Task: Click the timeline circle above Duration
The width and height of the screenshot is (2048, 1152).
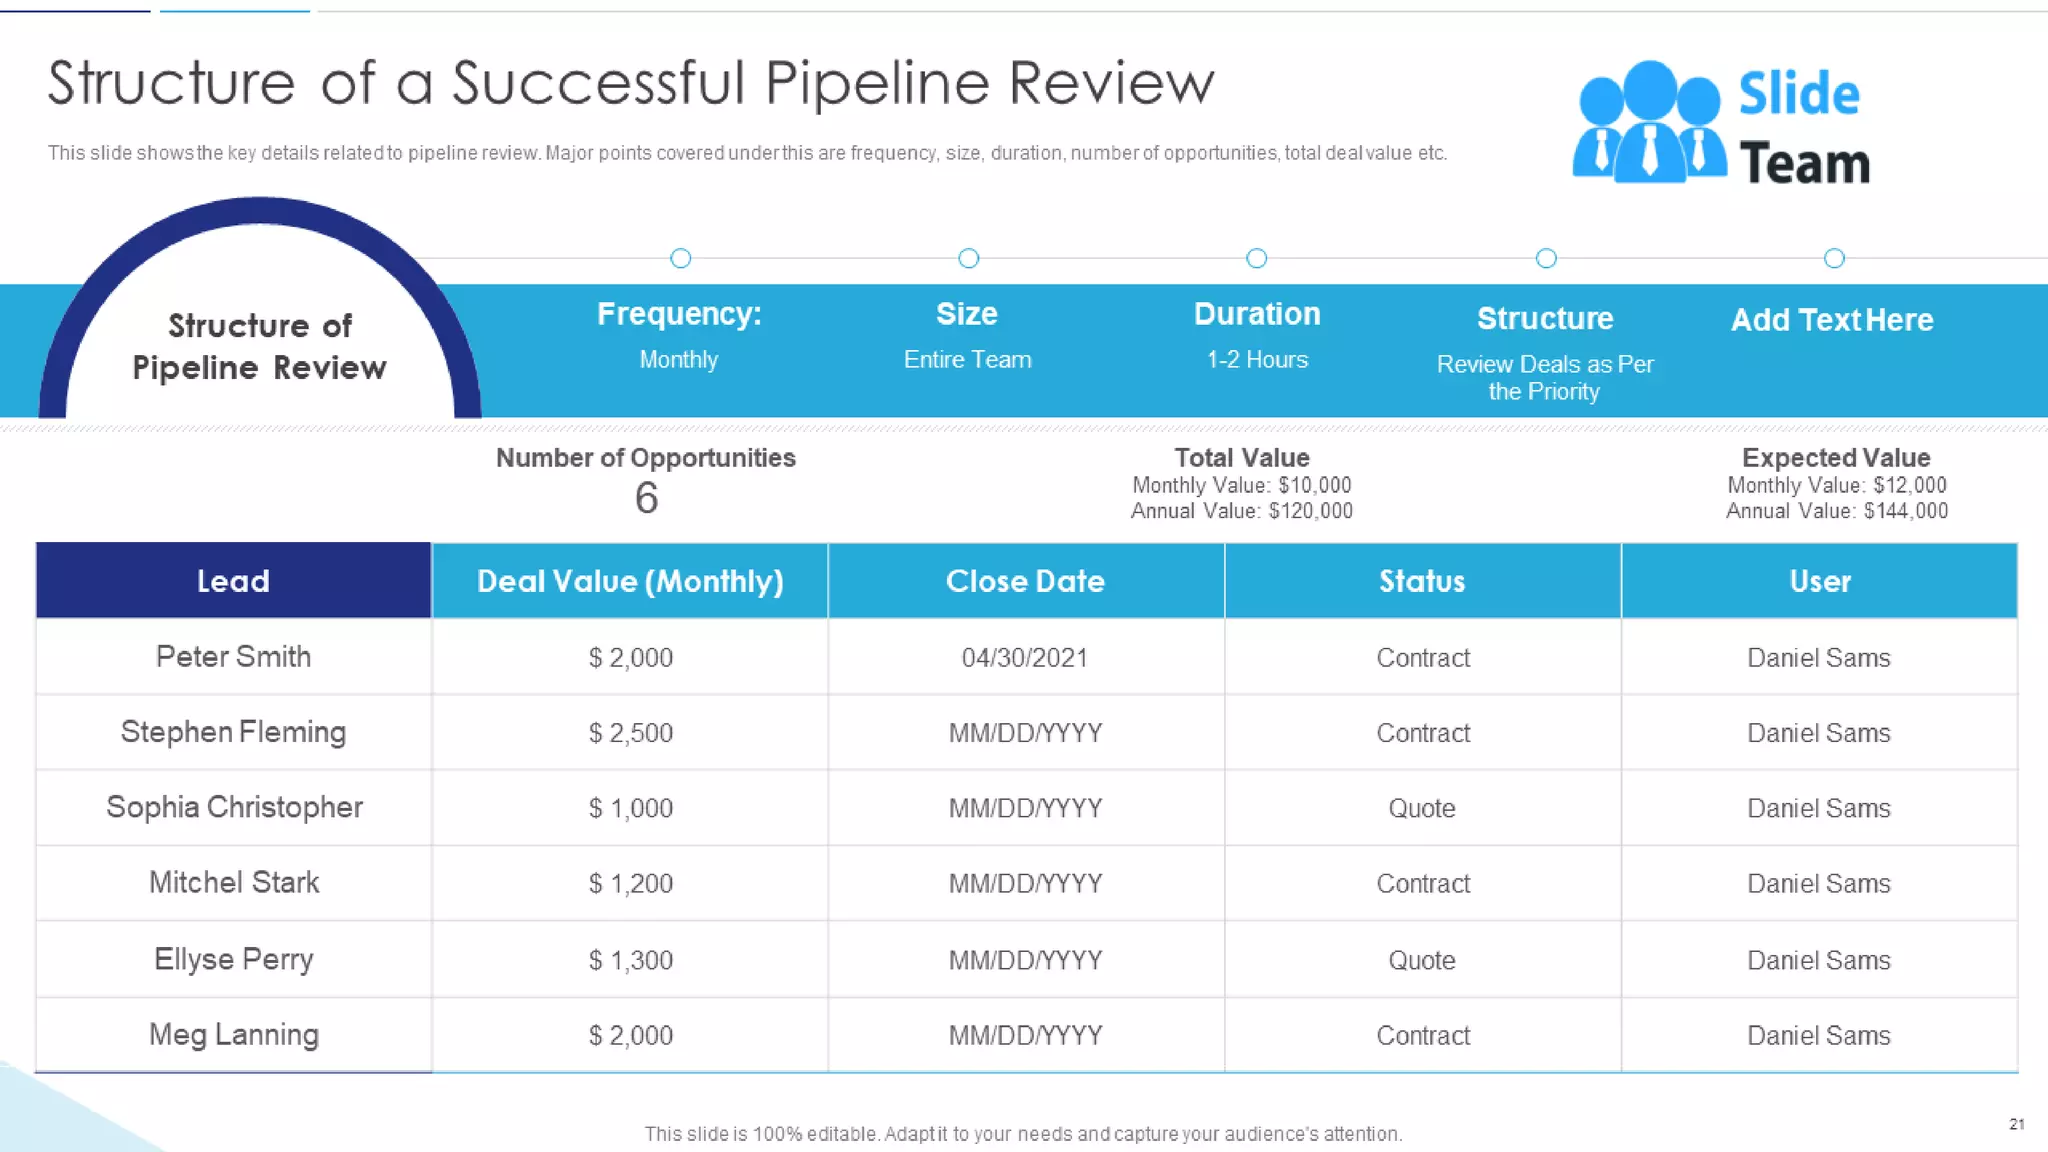Action: [1257, 258]
